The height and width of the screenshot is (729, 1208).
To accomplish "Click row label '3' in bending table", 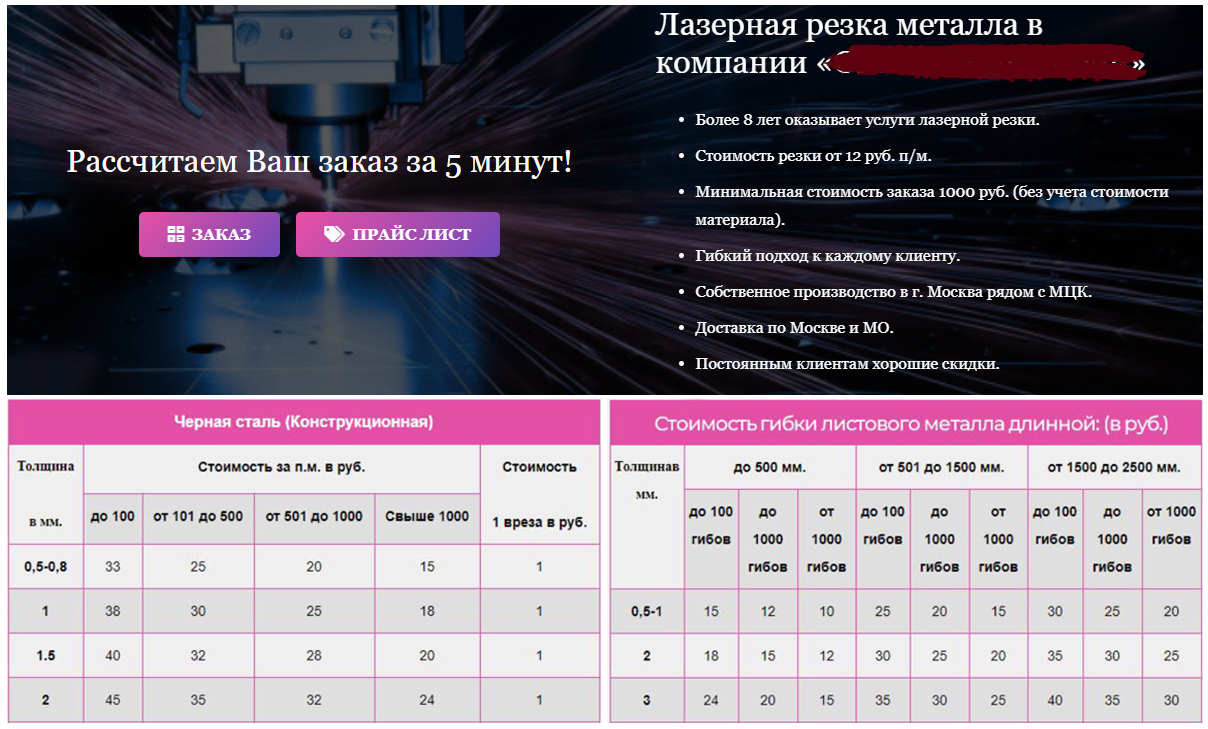I will tap(647, 700).
